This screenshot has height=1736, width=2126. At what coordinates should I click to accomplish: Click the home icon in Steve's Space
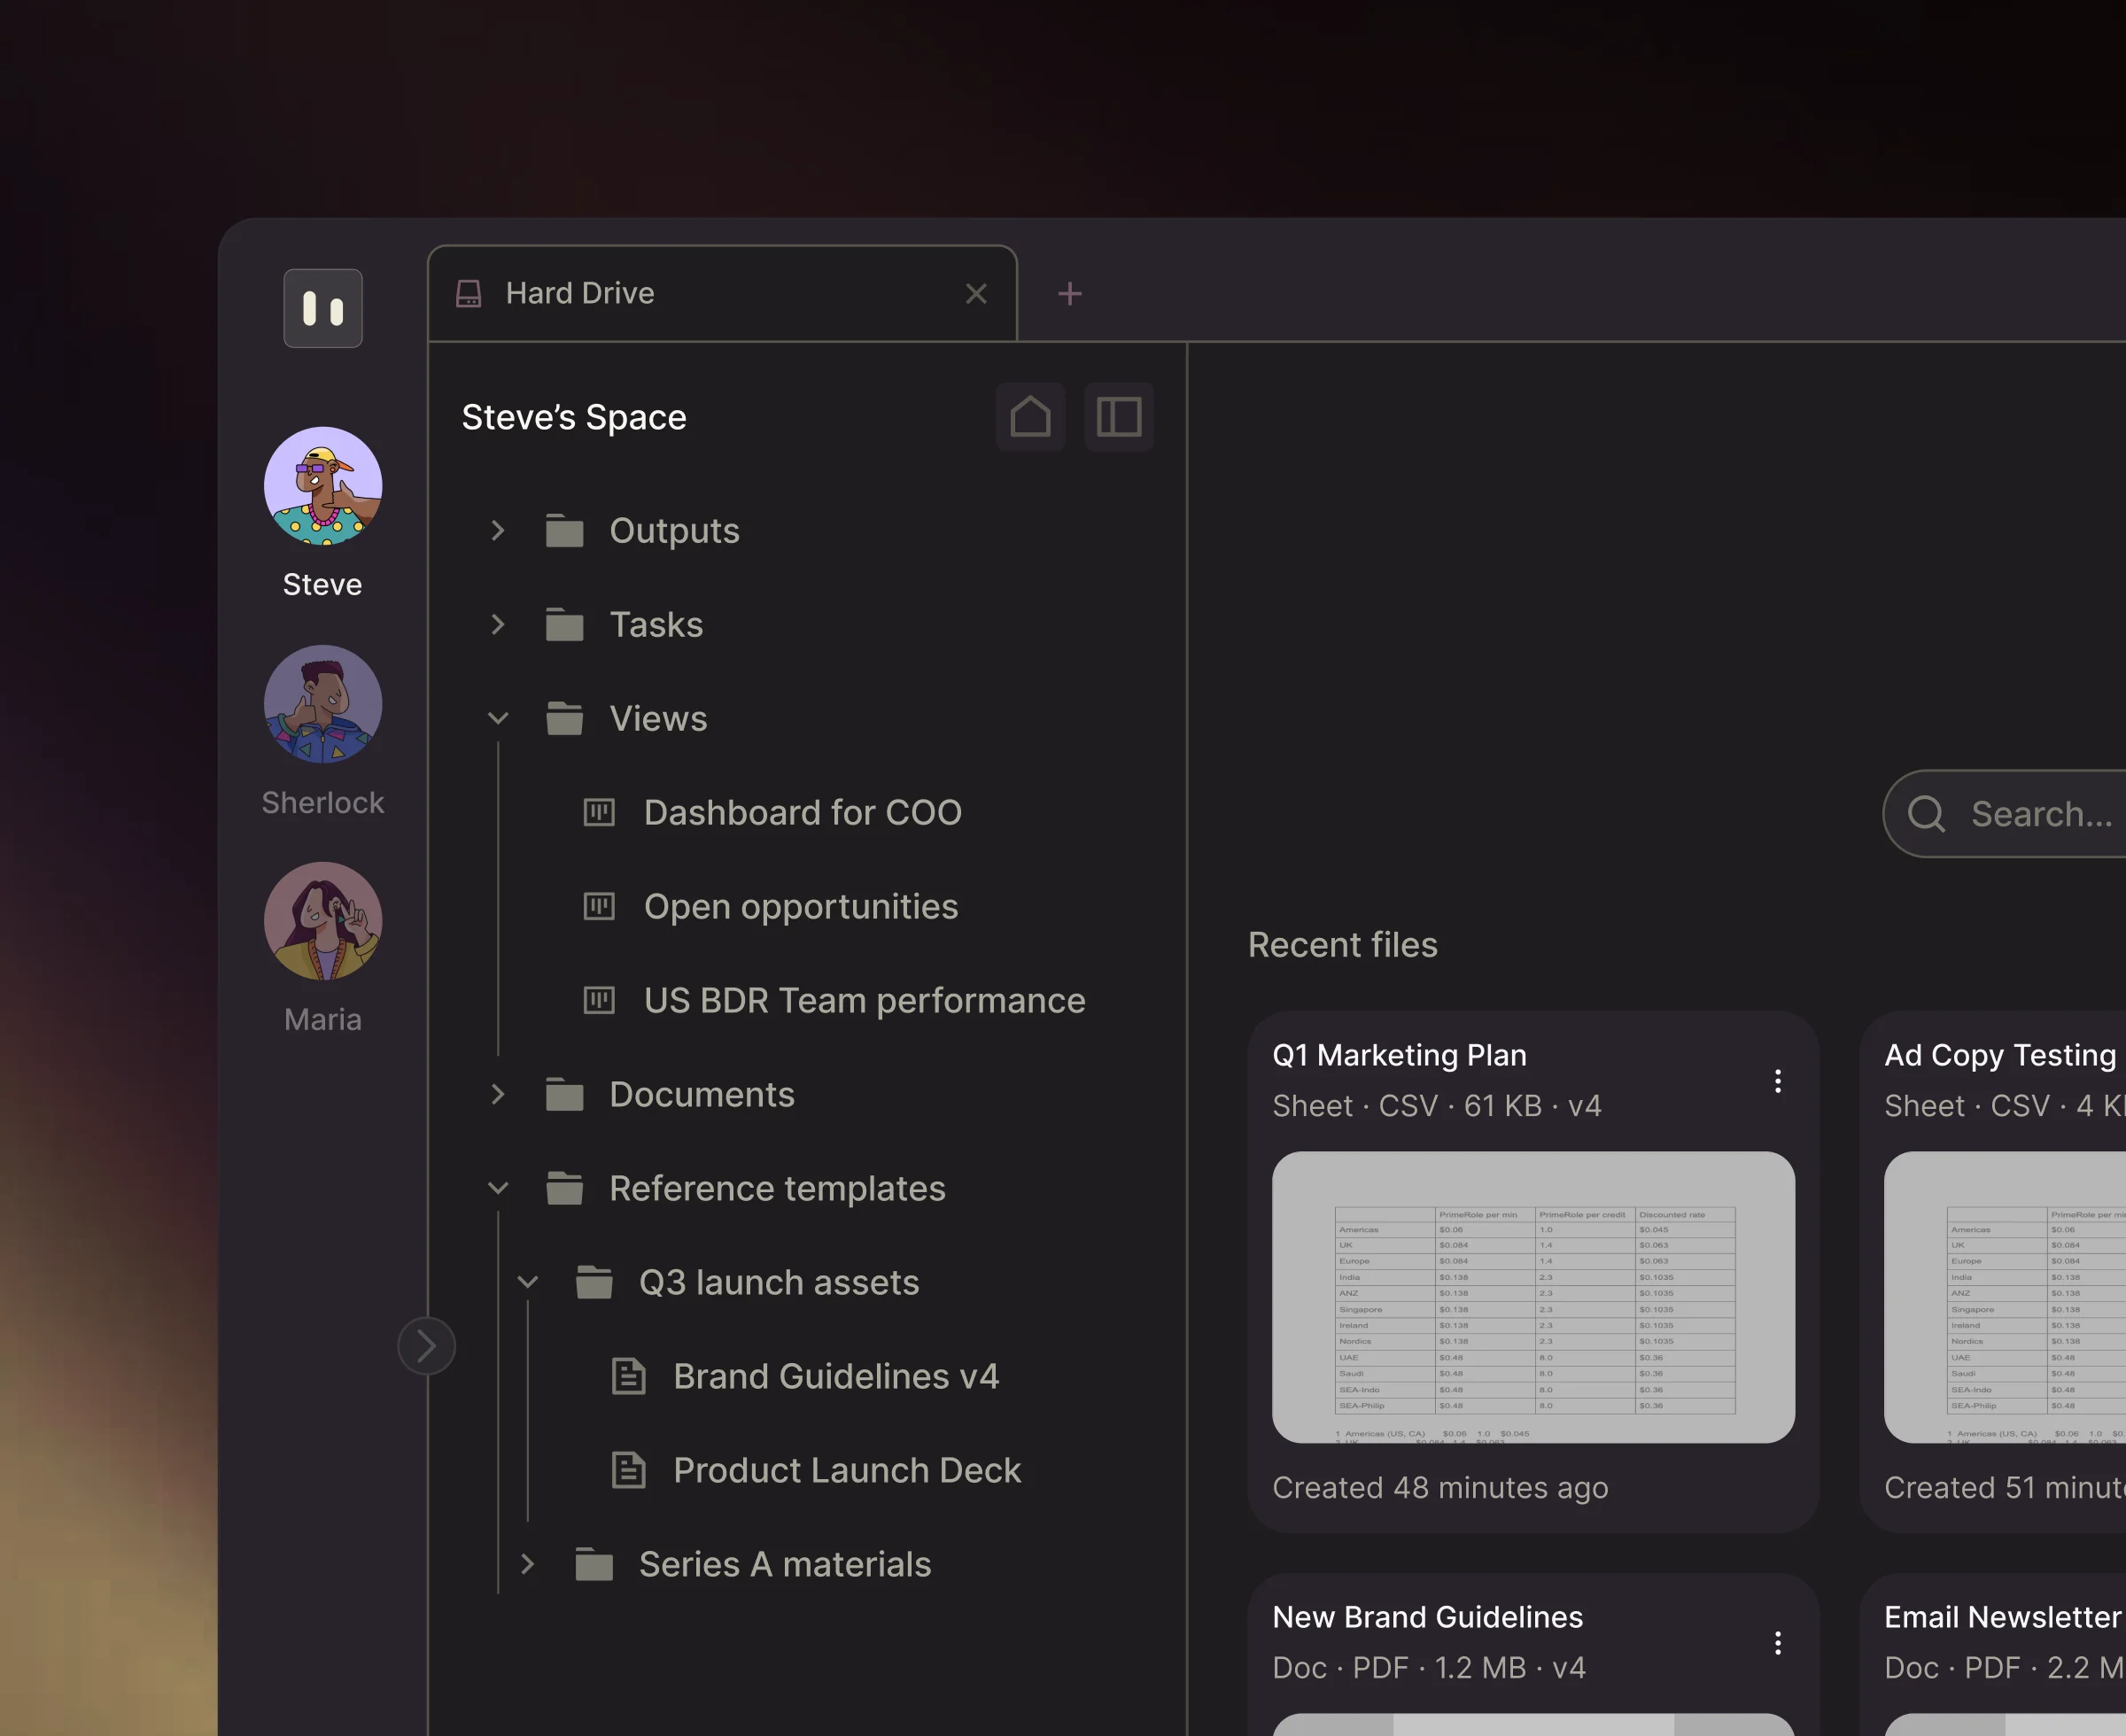1030,417
